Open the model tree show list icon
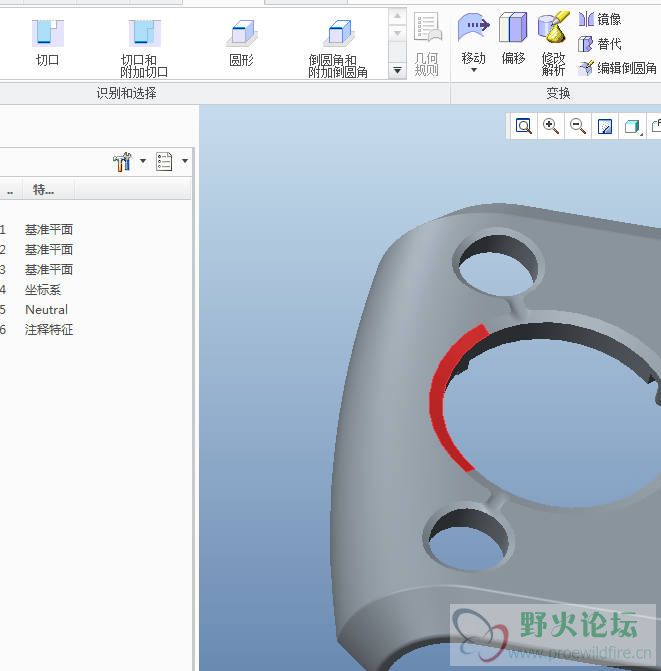This screenshot has width=661, height=671. 164,162
